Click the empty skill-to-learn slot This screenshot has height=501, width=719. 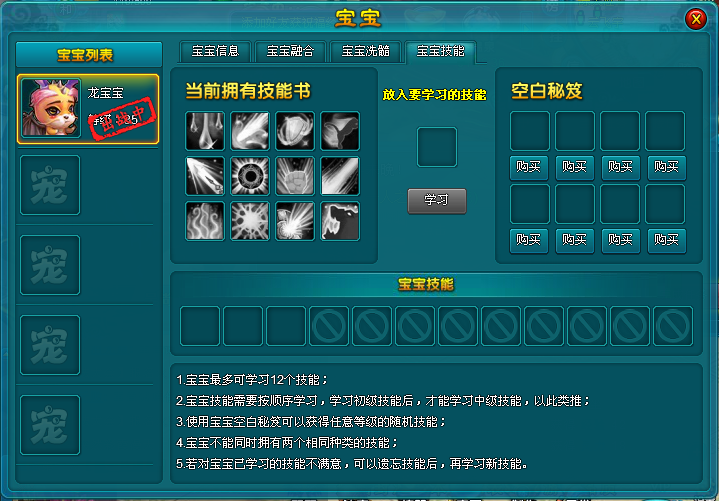click(x=437, y=147)
